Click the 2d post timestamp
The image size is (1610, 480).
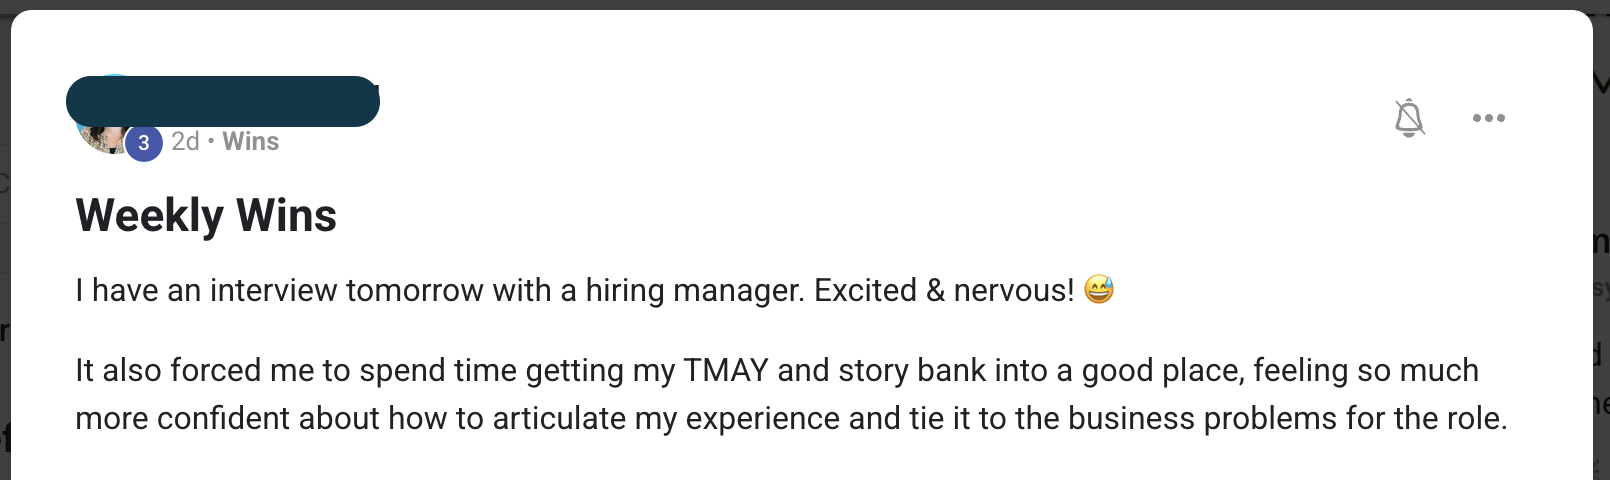coord(185,142)
